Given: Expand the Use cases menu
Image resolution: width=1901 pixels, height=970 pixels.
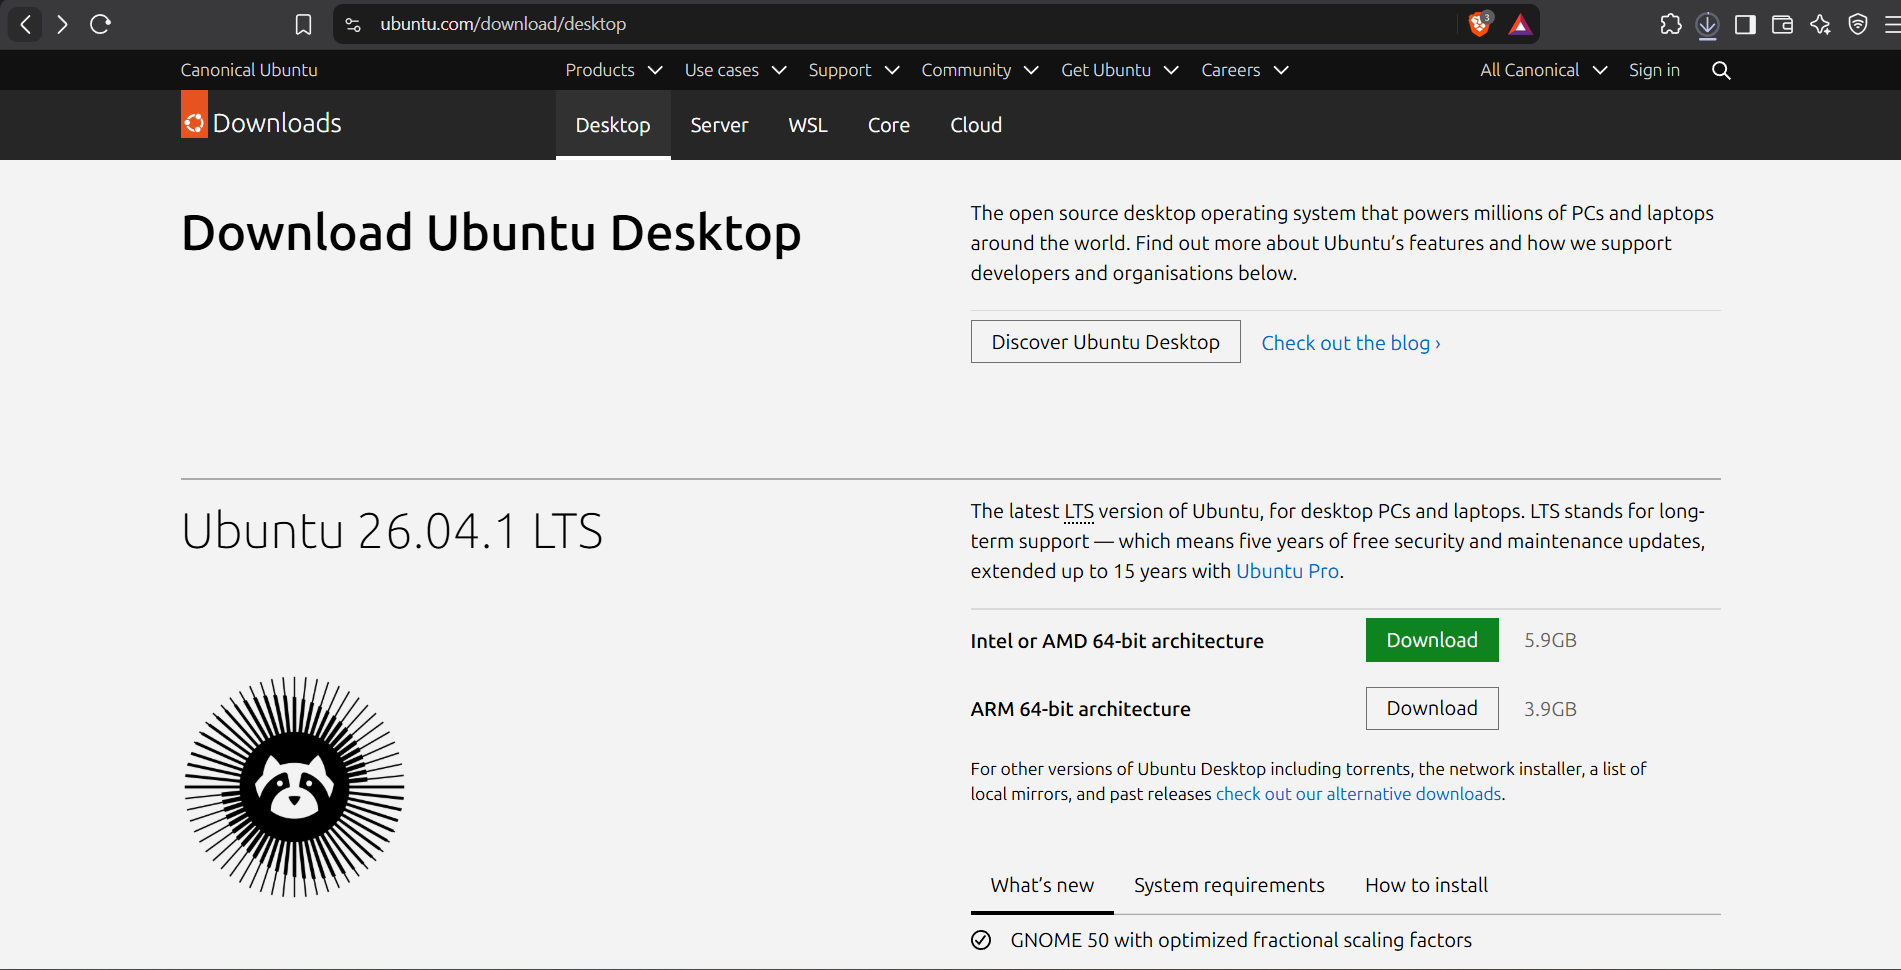Looking at the screenshot, I should tap(736, 70).
